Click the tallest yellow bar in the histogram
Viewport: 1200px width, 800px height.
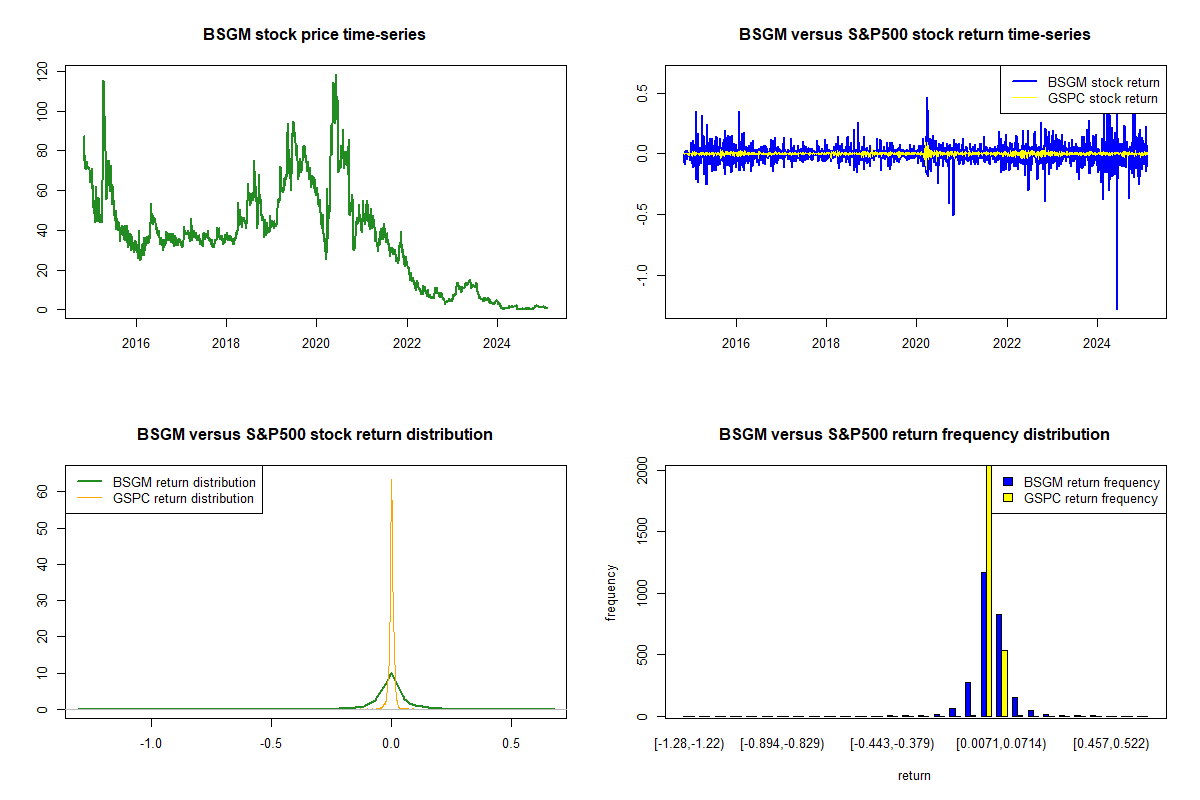(988, 600)
